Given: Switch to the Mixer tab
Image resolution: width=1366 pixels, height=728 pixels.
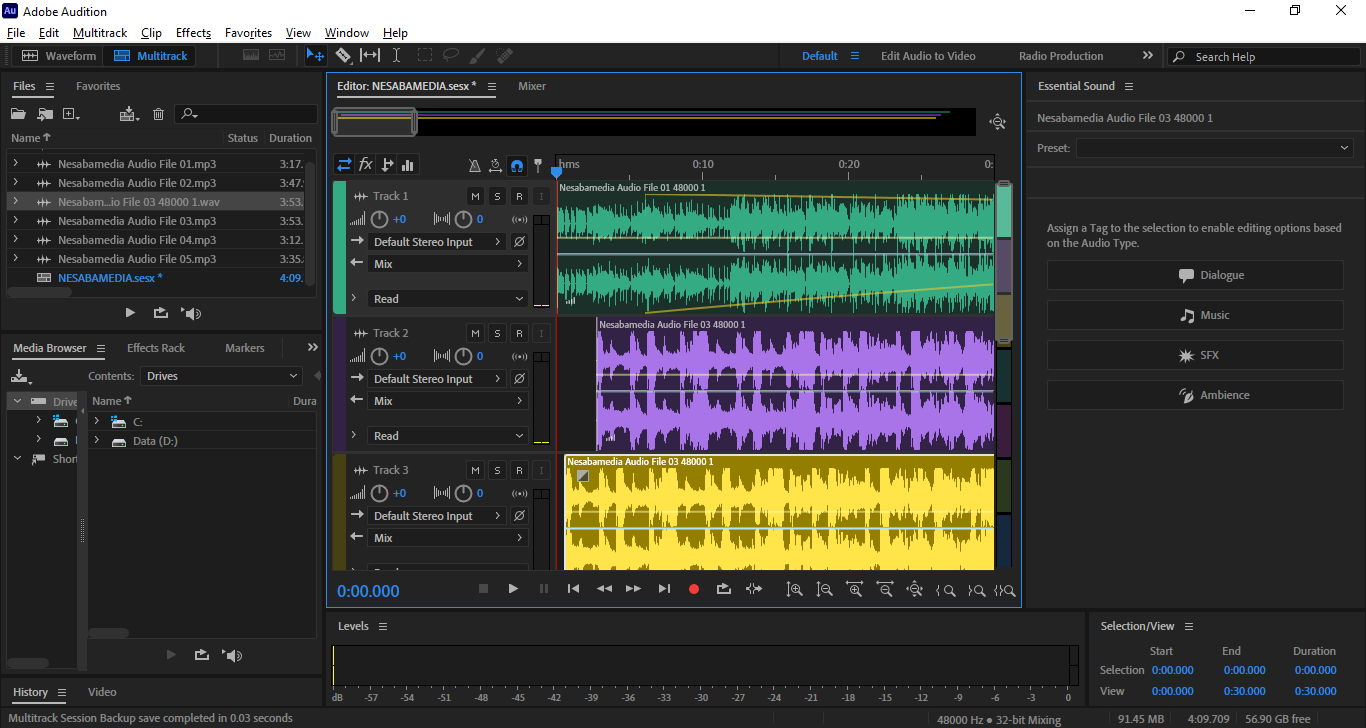Looking at the screenshot, I should click(531, 86).
